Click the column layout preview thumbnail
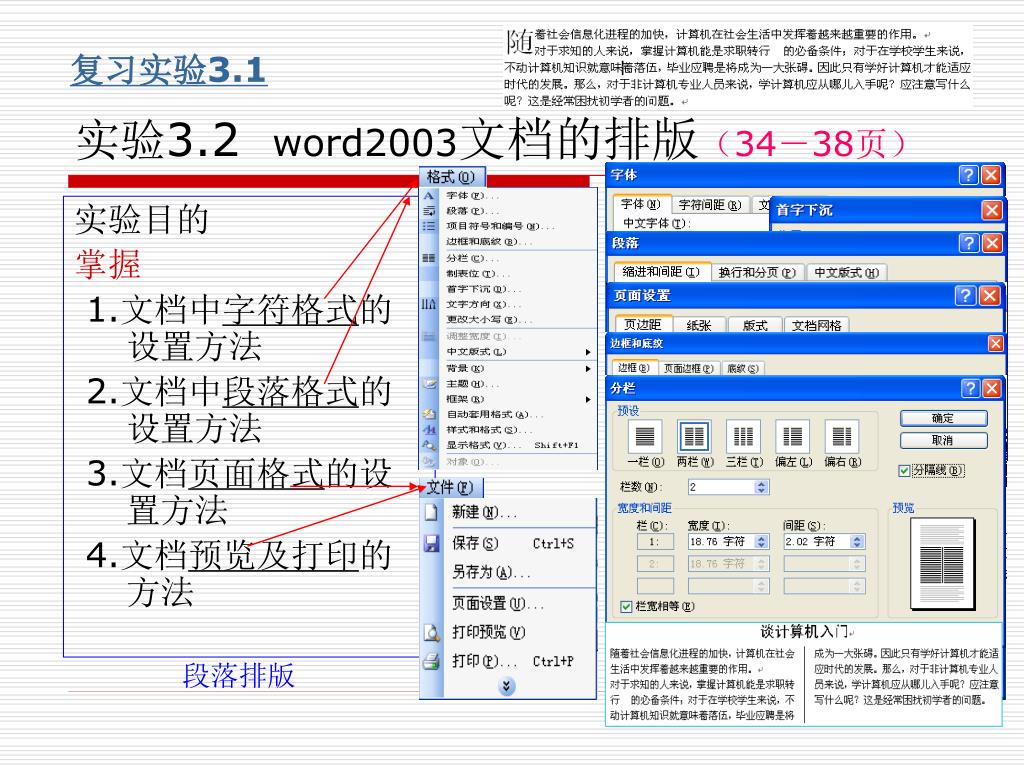This screenshot has width=1024, height=768. [943, 564]
